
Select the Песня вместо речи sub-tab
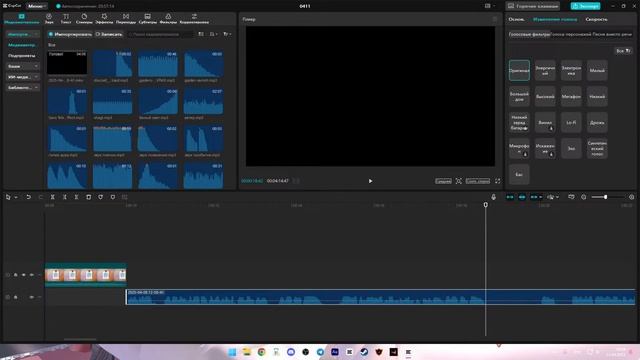(x=612, y=34)
